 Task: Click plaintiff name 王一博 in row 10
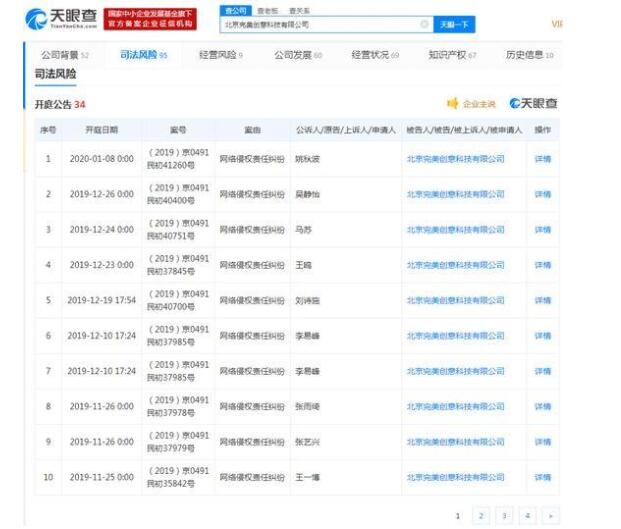click(307, 477)
